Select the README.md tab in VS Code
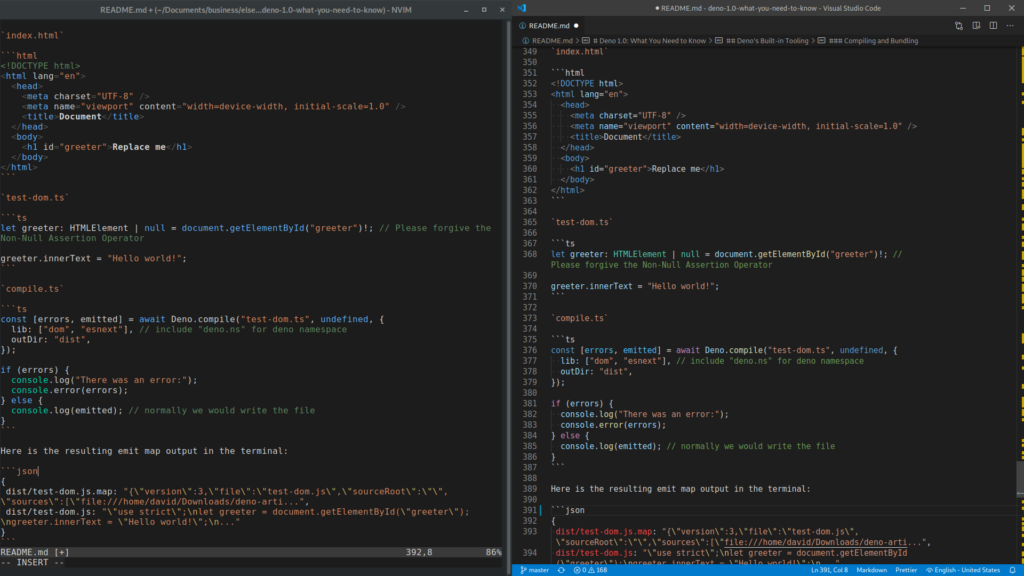 549,26
